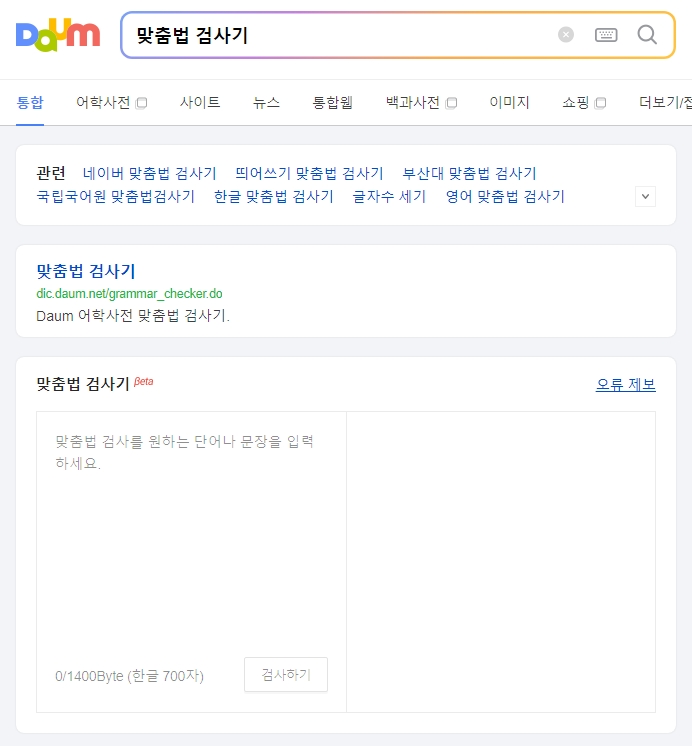This screenshot has width=692, height=746.
Task: Click the 관련 label
Action: (x=51, y=173)
